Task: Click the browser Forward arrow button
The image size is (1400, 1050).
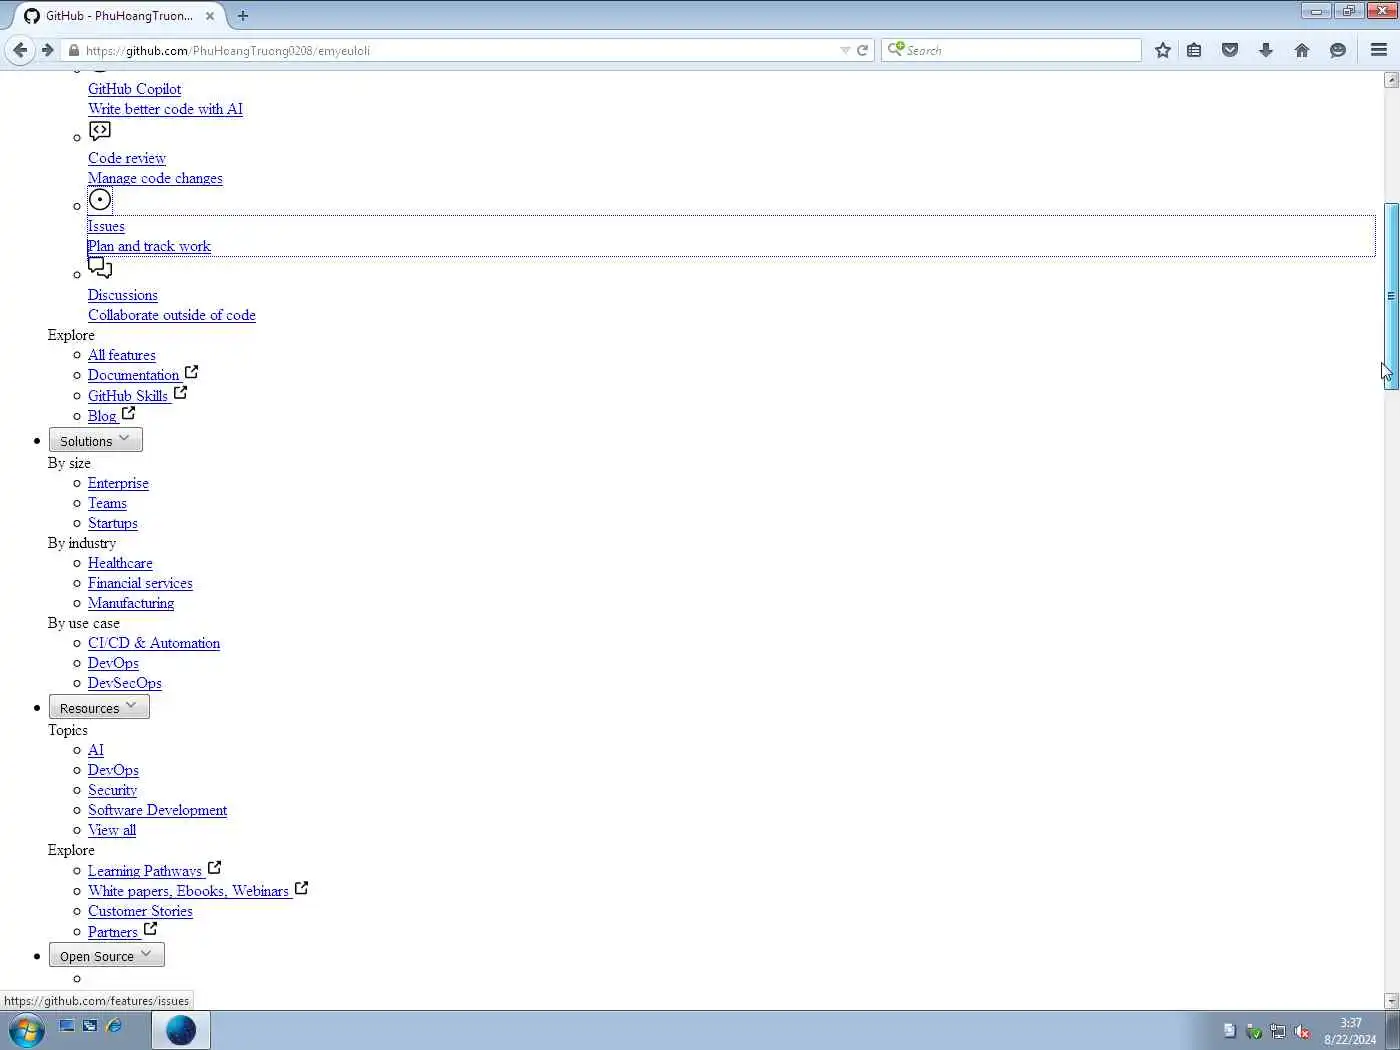Action: (x=47, y=50)
